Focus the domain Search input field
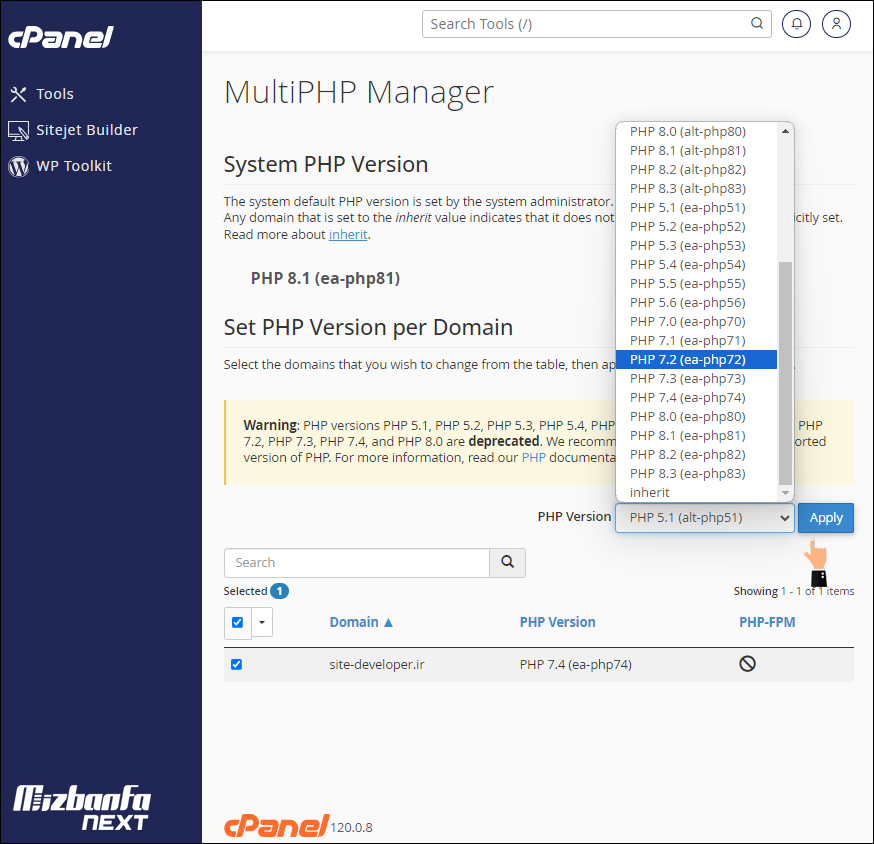 [357, 563]
